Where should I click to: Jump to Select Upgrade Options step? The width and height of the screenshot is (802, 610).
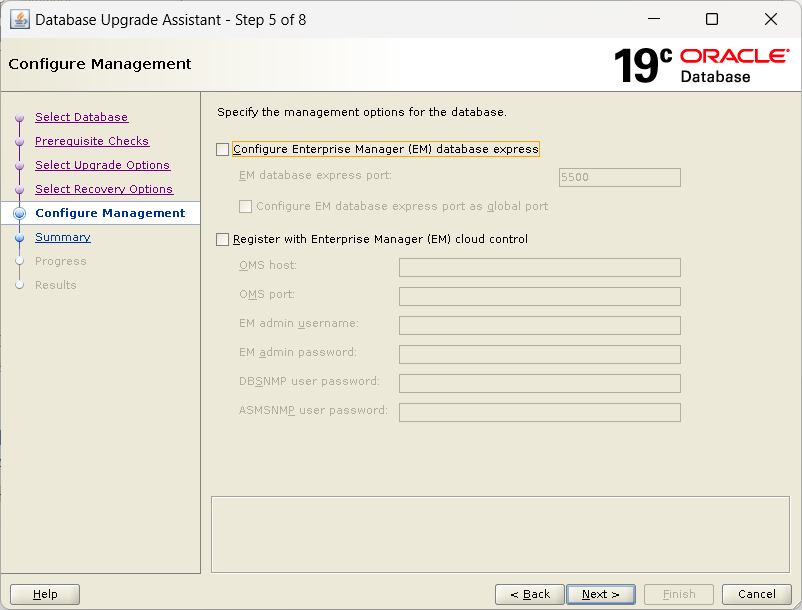coord(102,165)
